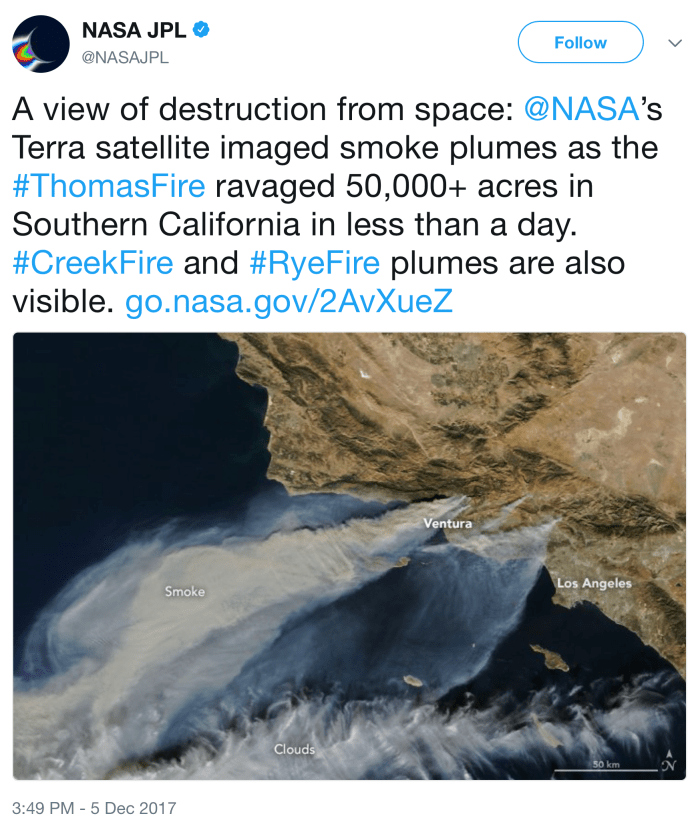Image resolution: width=700 pixels, height=830 pixels.
Task: Open the #CreekFire hashtag
Action: pos(93,264)
